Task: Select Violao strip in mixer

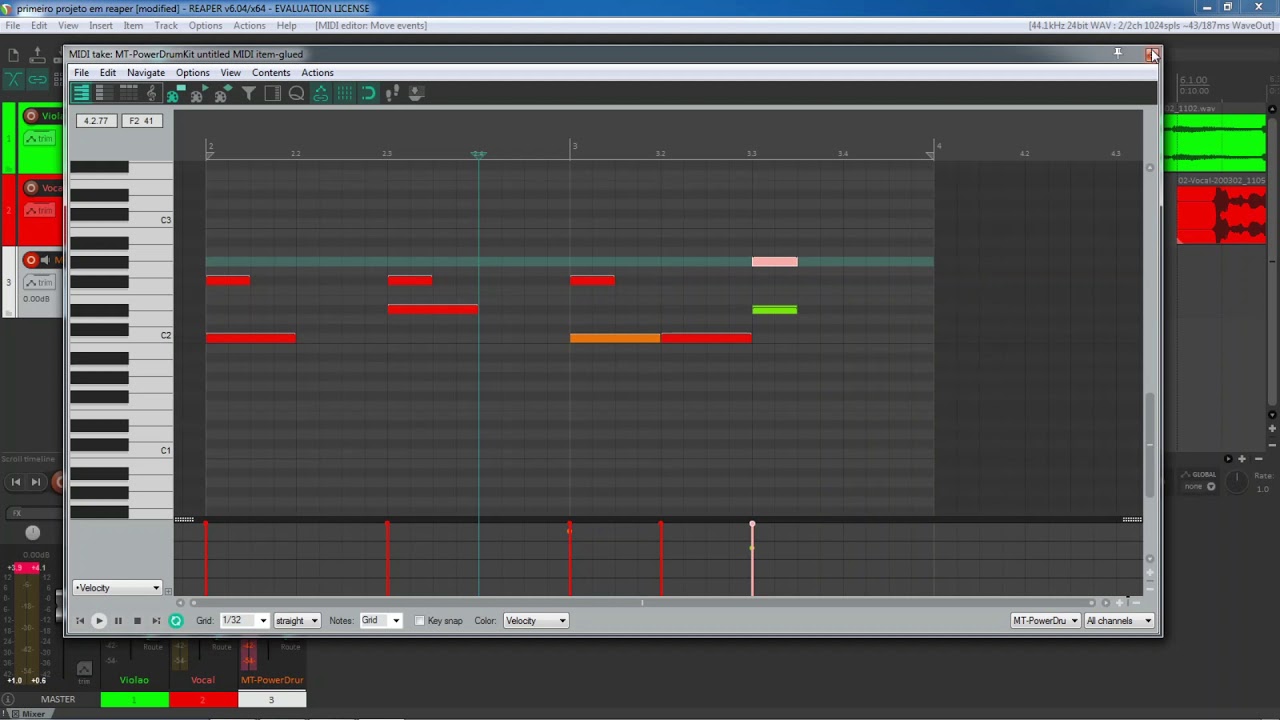Action: pos(134,680)
